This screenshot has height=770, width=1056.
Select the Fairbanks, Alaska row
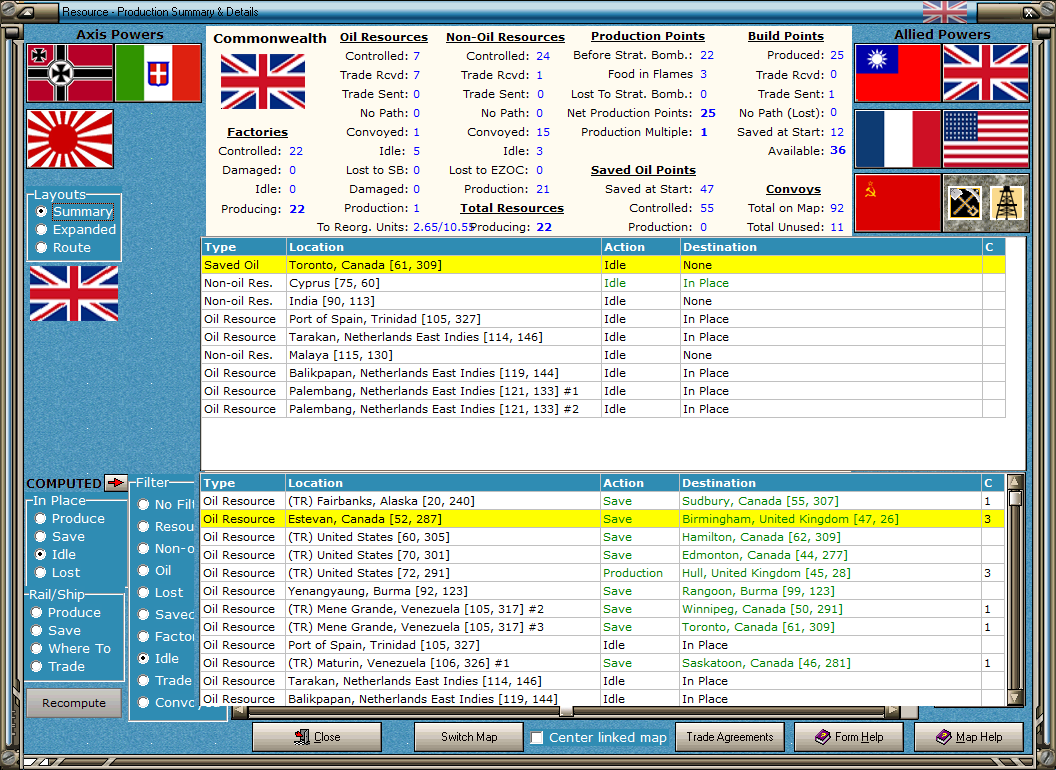click(x=602, y=501)
